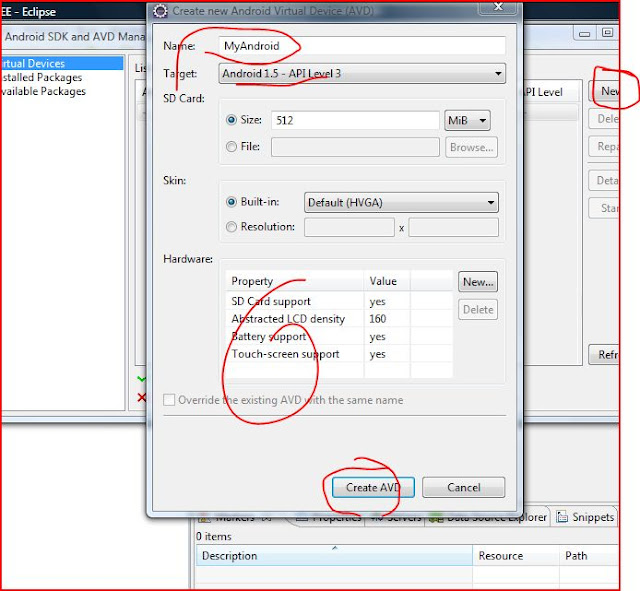Click the resolution width input field
The height and width of the screenshot is (591, 640).
pos(349,227)
